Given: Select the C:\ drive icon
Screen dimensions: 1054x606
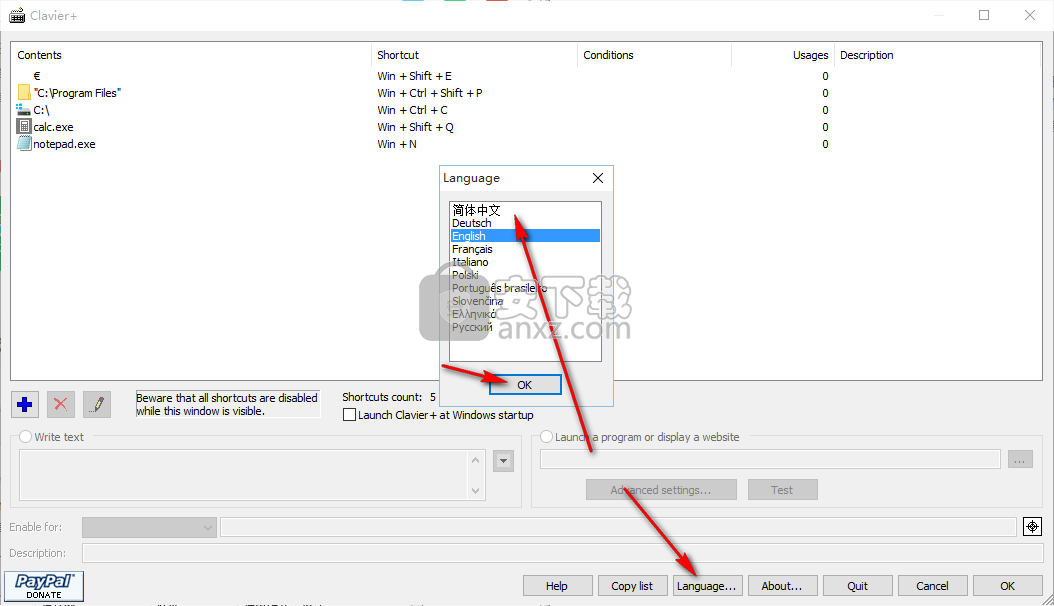Looking at the screenshot, I should (24, 110).
